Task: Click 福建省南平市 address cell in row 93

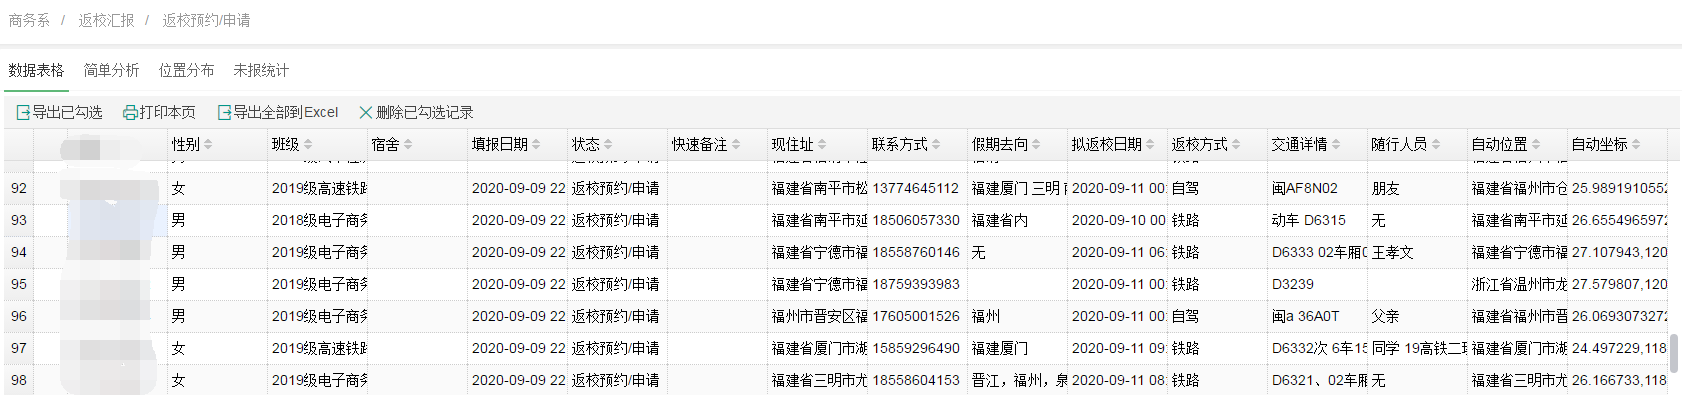Action: [x=818, y=220]
